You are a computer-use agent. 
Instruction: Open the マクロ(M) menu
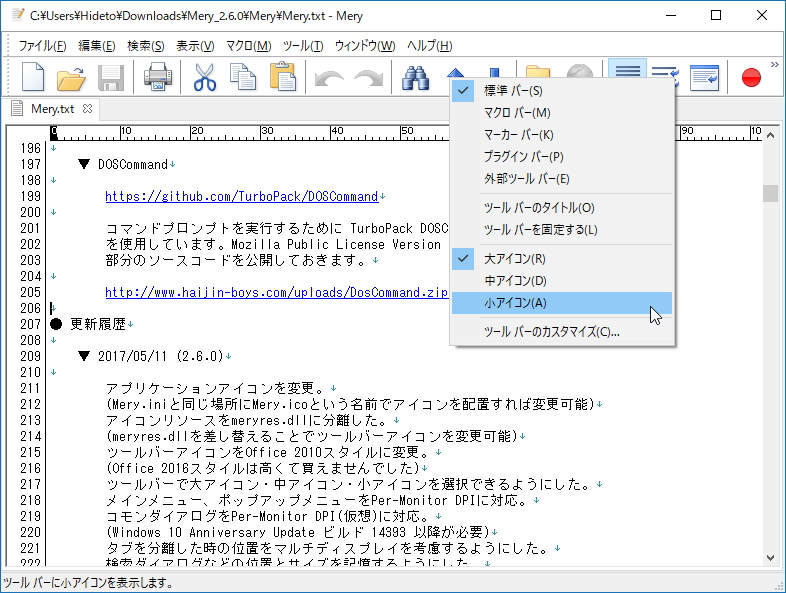(248, 46)
